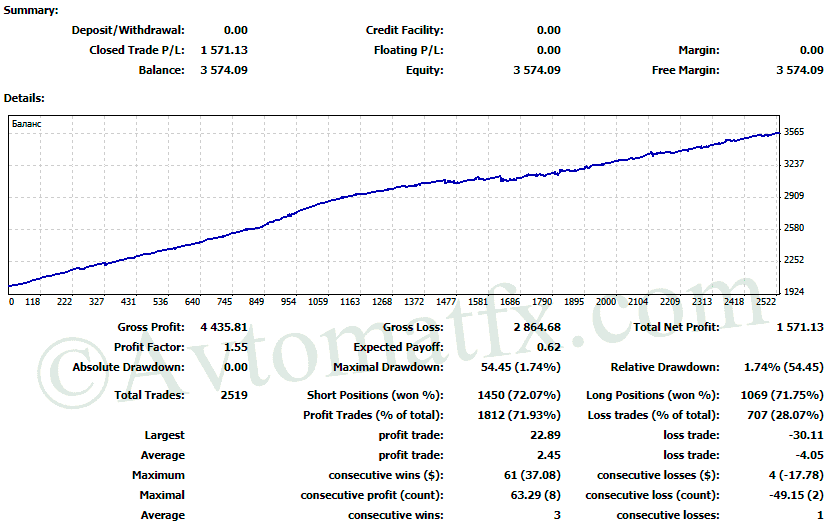Click the Summary section heading
This screenshot has height=525, width=827.
point(31,10)
